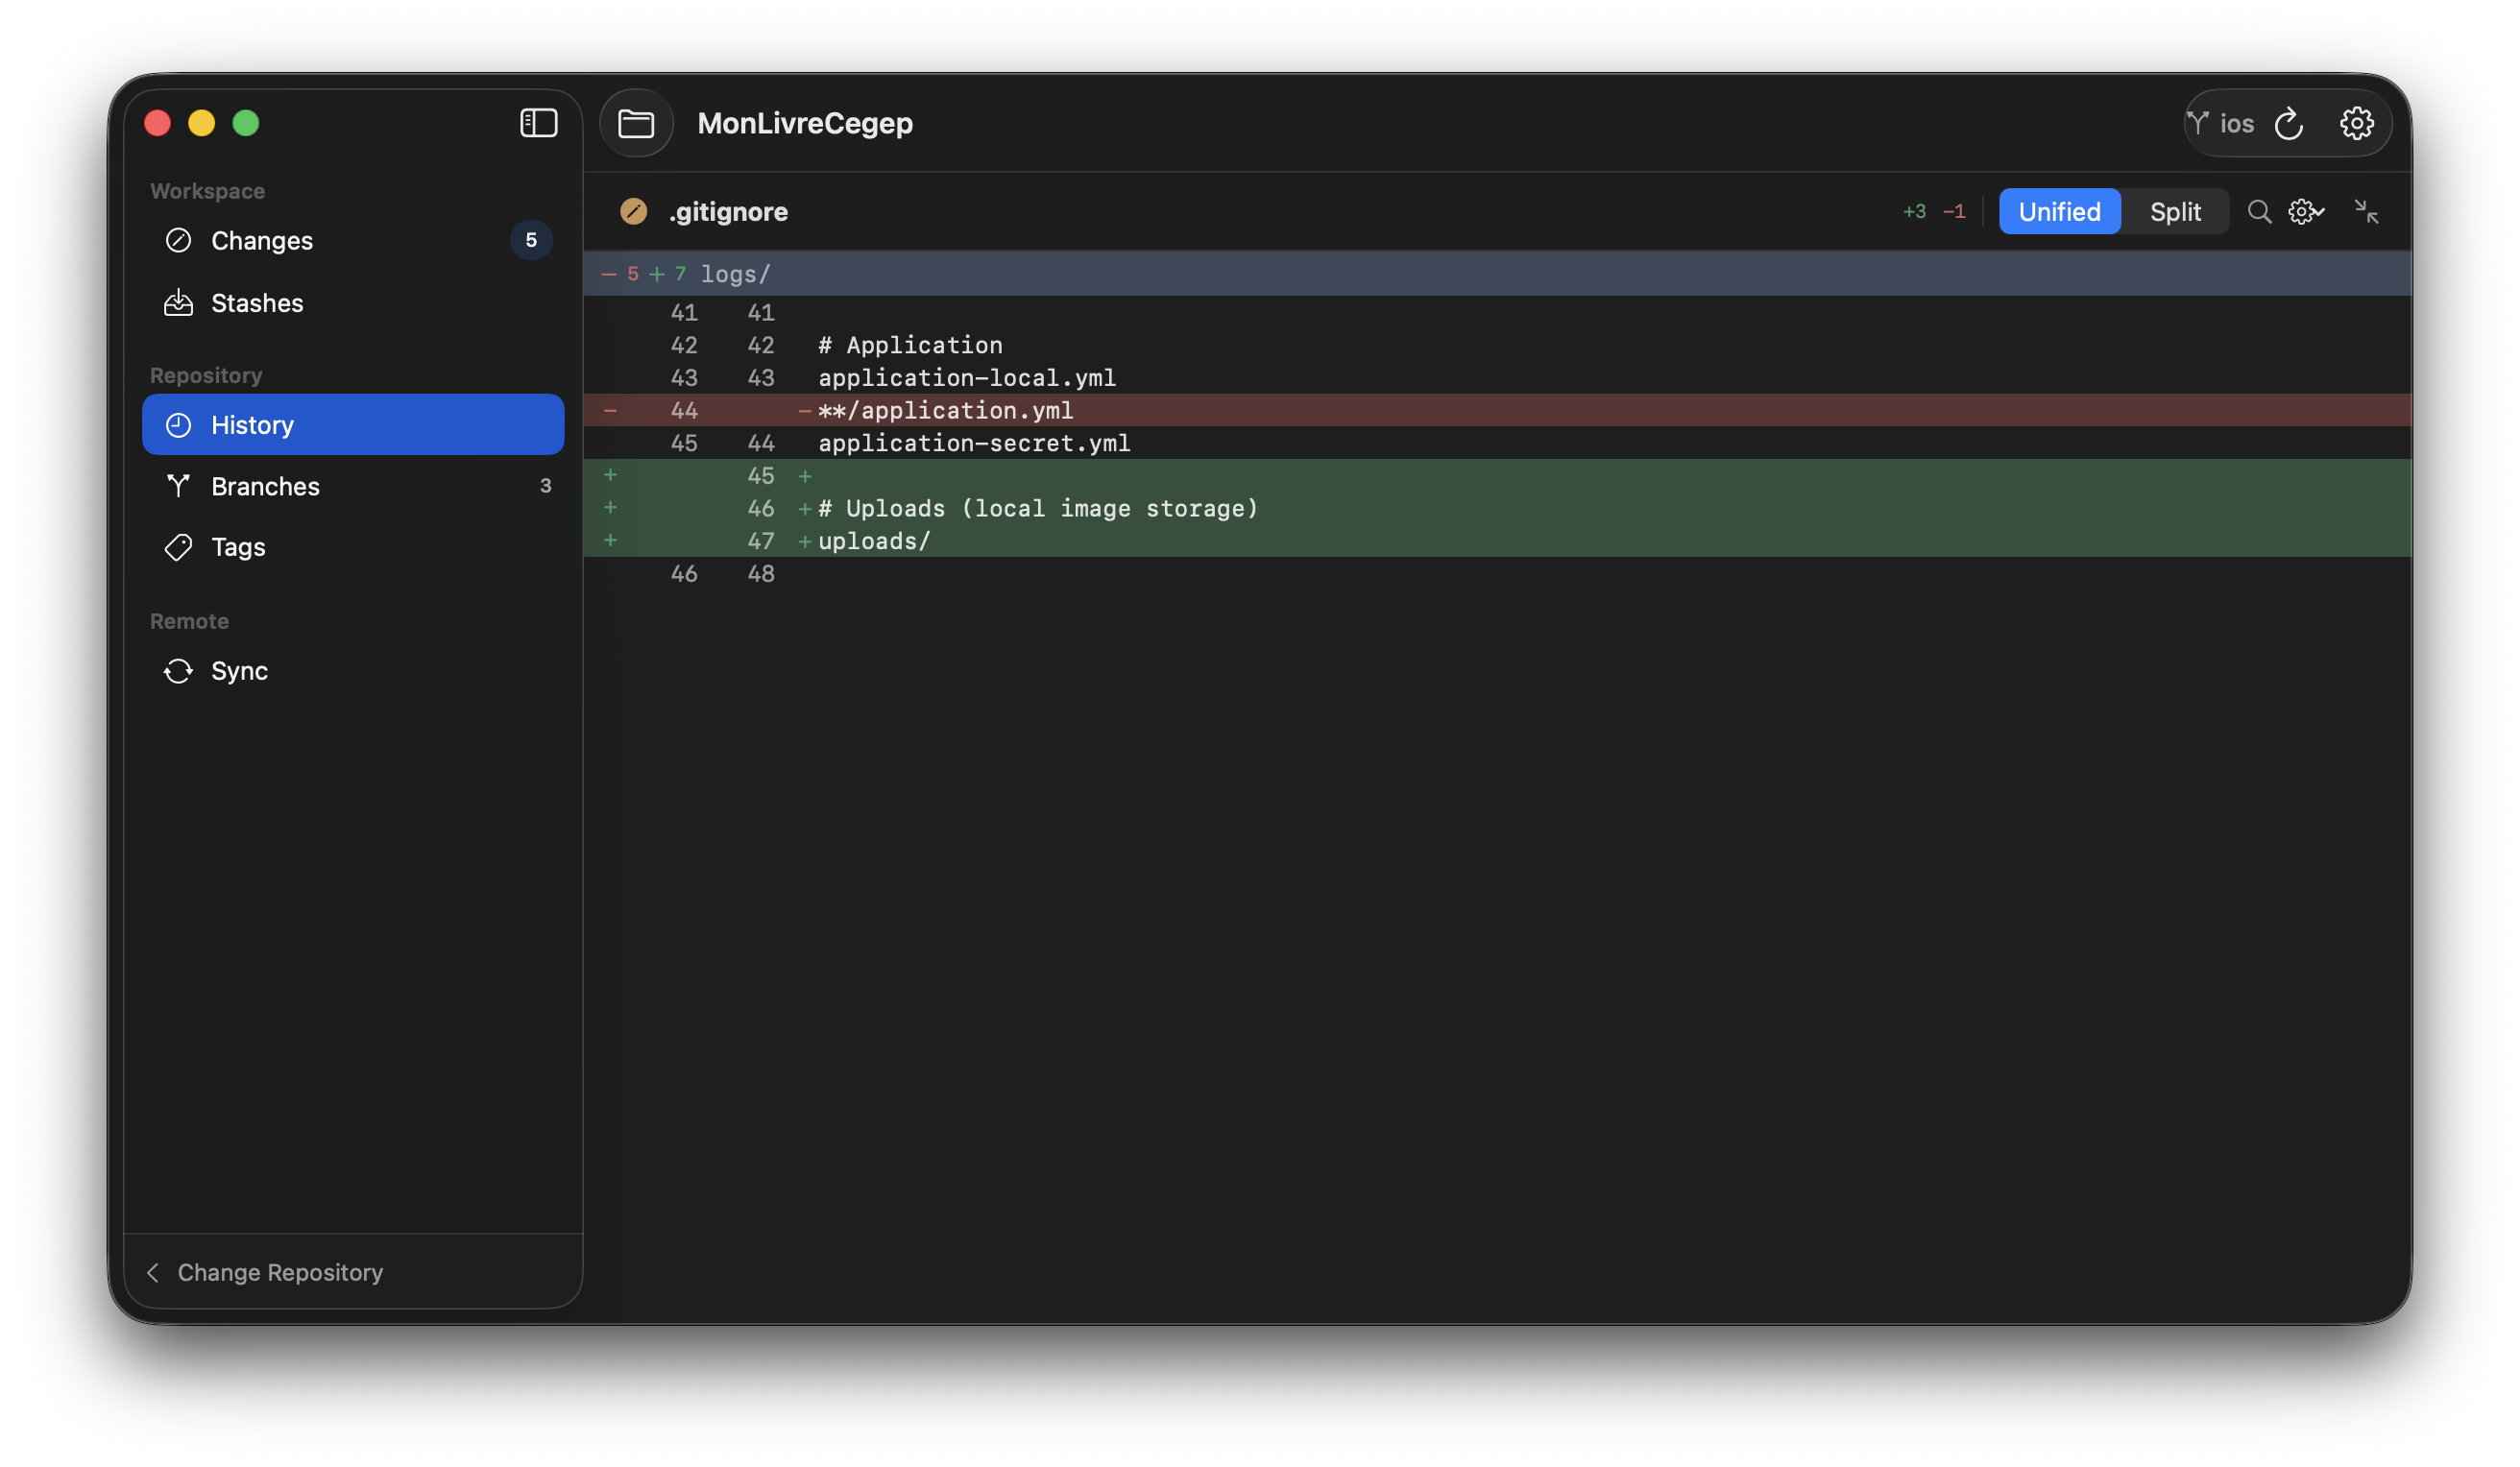2520x1467 pixels.
Task: Switch the diff to Unified view
Action: click(x=2059, y=212)
